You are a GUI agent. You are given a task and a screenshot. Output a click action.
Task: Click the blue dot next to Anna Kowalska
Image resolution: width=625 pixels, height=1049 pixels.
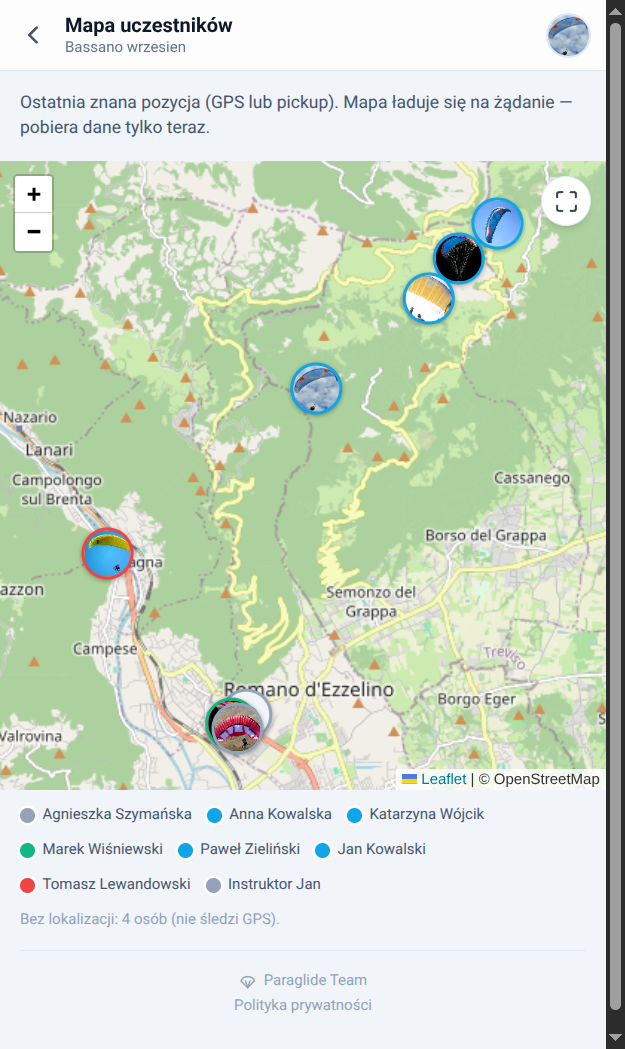click(x=214, y=816)
